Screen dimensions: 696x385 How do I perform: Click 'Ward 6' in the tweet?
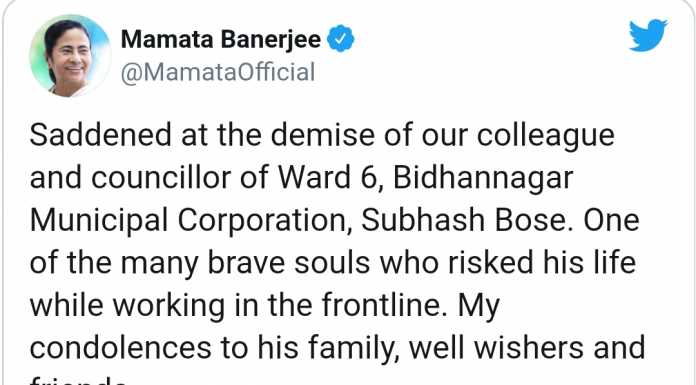click(328, 178)
